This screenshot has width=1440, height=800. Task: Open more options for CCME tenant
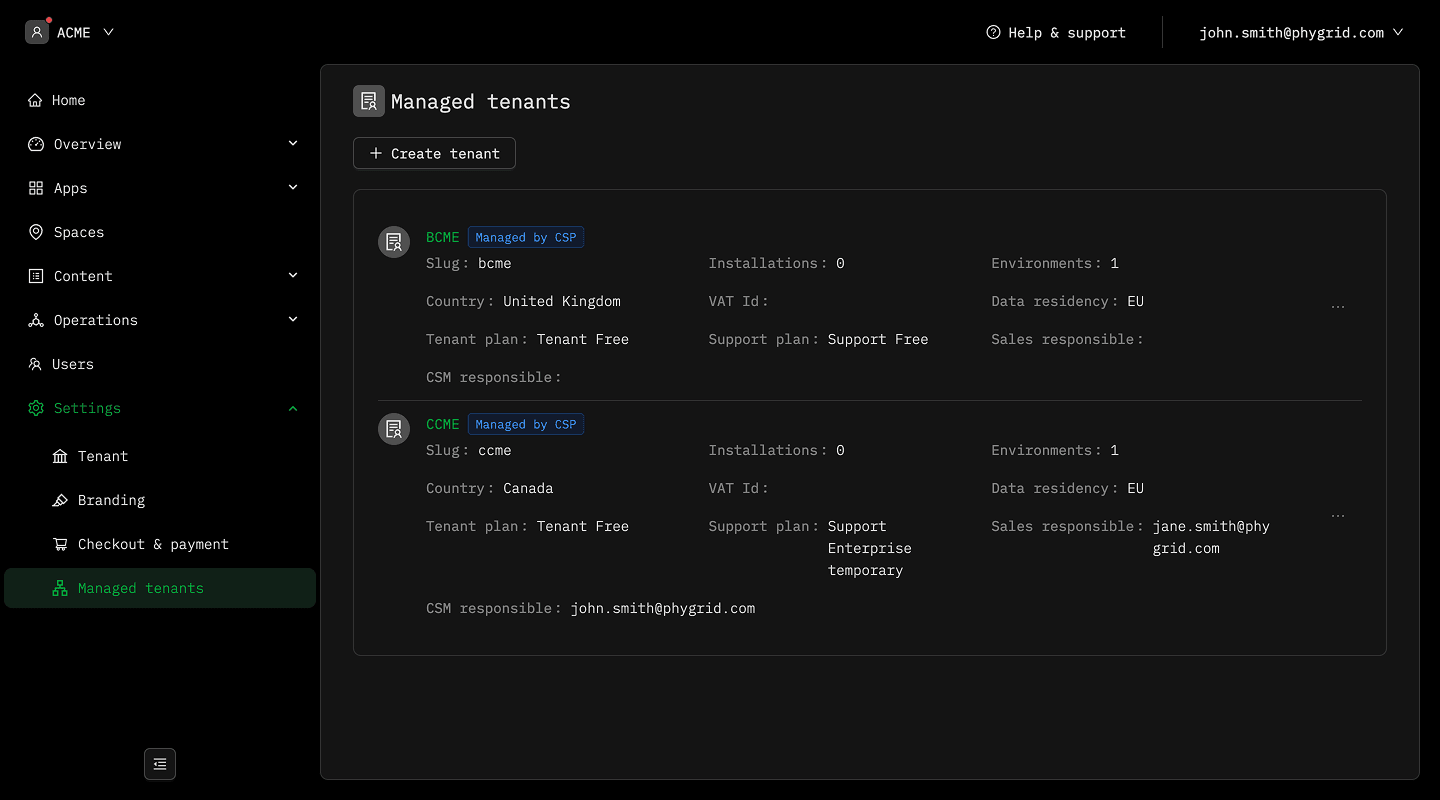coord(1338,516)
